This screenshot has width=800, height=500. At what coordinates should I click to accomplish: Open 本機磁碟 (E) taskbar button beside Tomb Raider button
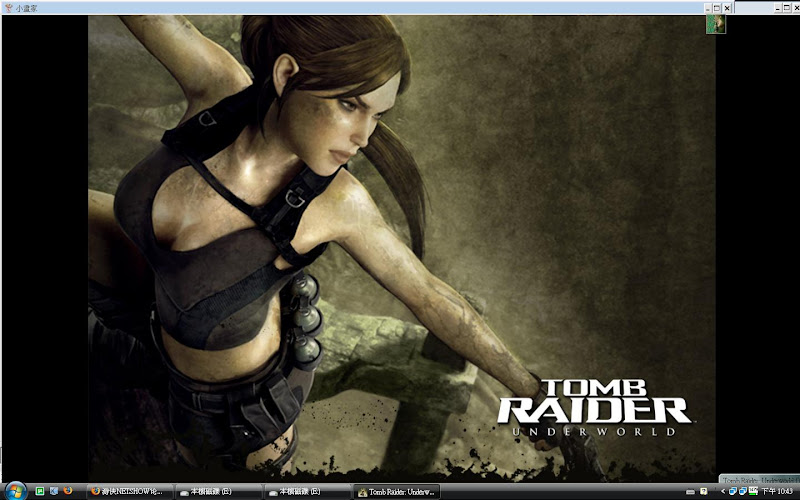tap(308, 492)
